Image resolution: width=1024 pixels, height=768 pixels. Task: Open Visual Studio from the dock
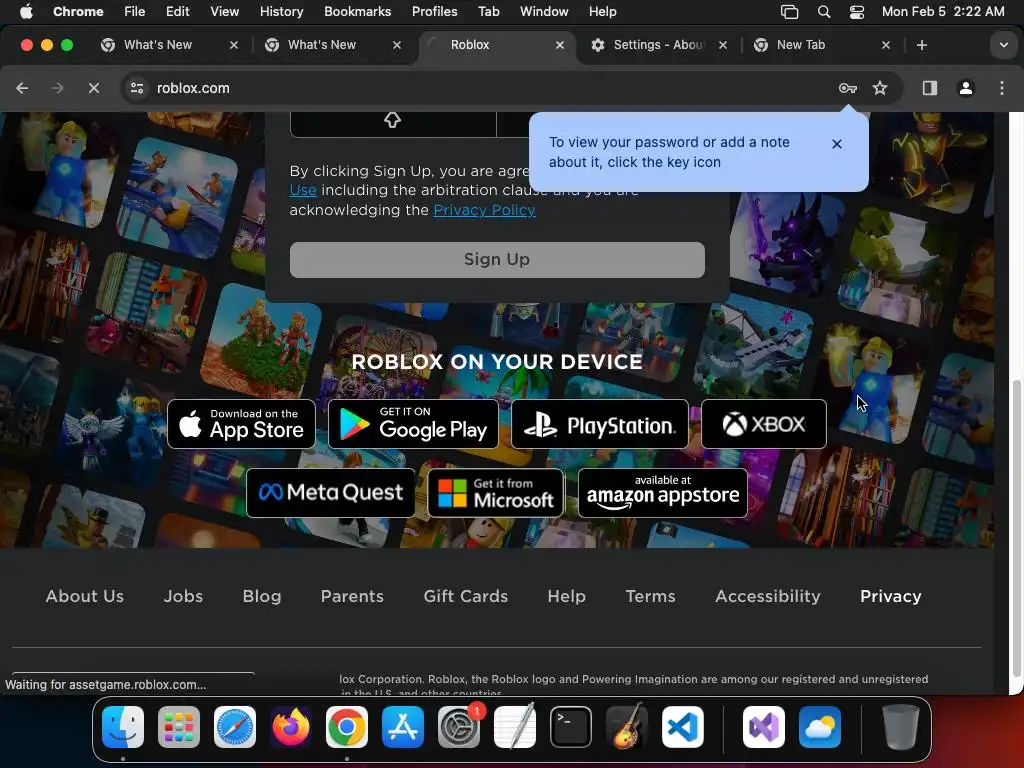pyautogui.click(x=763, y=728)
